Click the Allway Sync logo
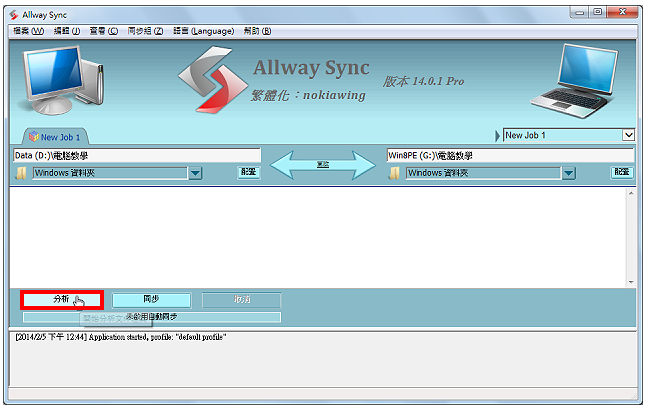The width and height of the screenshot is (653, 408). tap(213, 80)
